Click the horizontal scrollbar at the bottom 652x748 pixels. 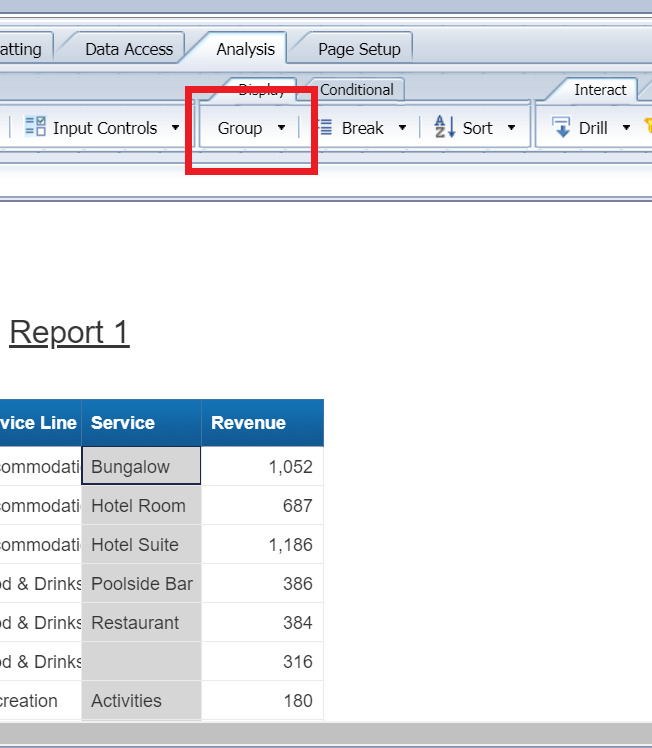[326, 733]
